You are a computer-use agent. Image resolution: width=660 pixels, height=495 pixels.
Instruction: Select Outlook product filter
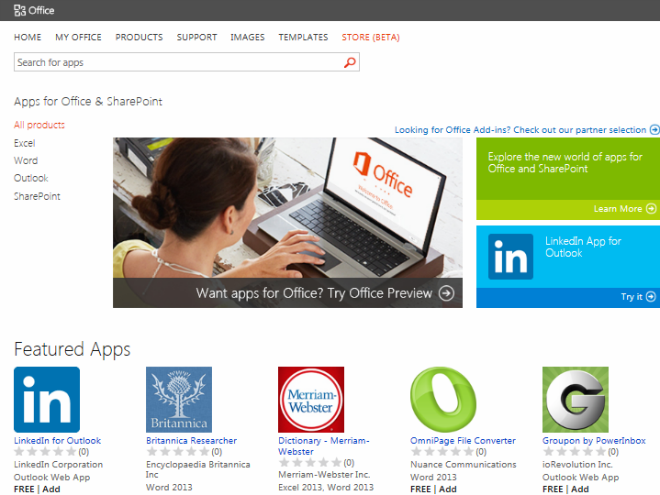point(31,178)
